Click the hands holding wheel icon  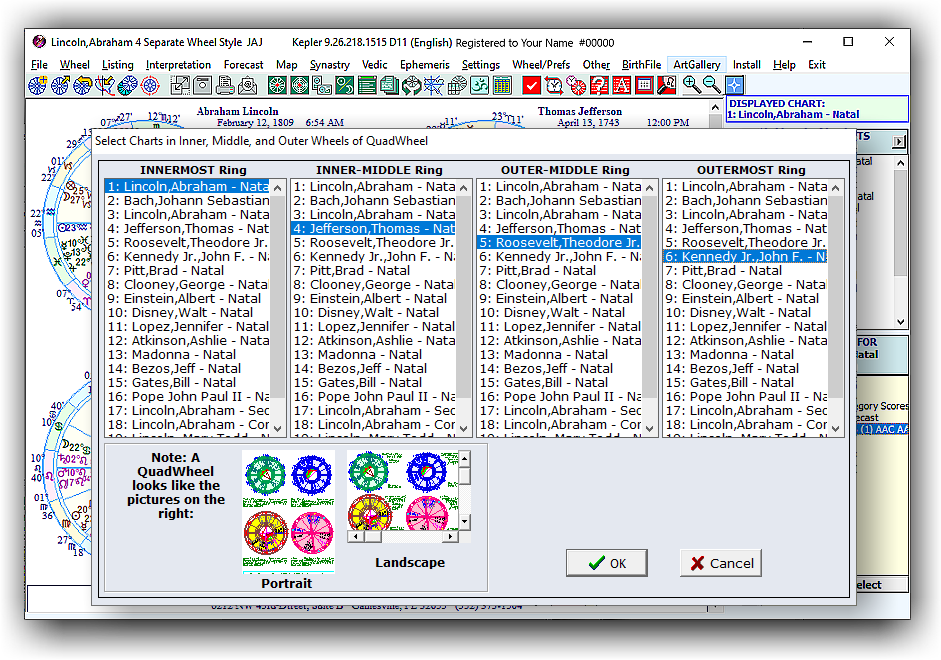pos(412,86)
